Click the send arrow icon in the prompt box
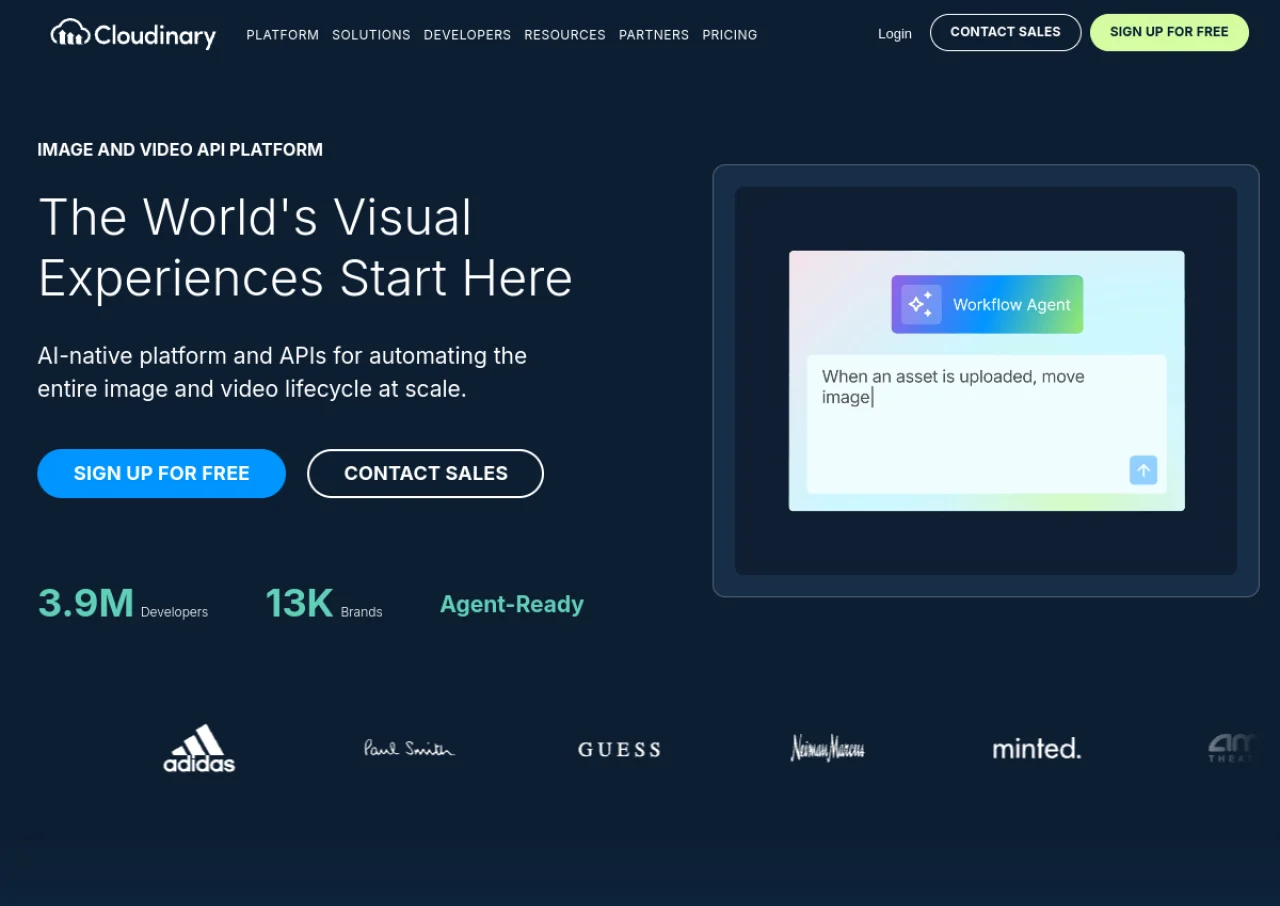The width and height of the screenshot is (1280, 906). pos(1143,470)
